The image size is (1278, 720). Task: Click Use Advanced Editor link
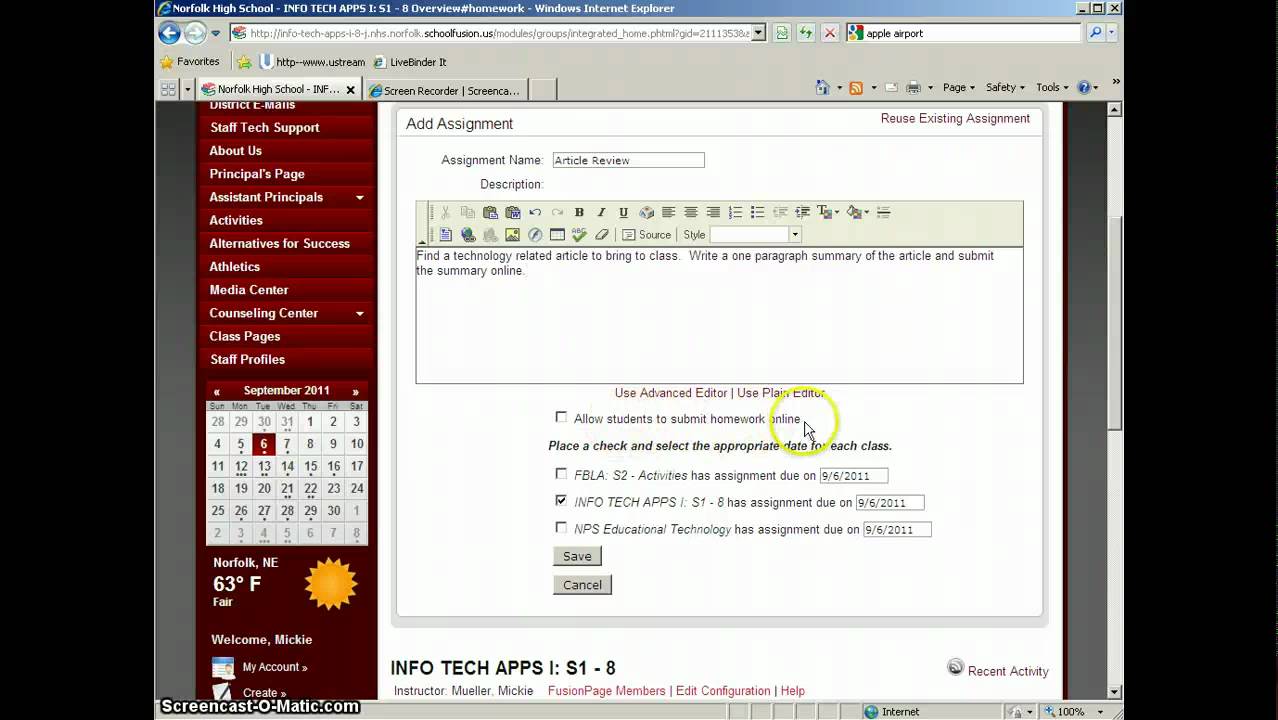pos(671,393)
